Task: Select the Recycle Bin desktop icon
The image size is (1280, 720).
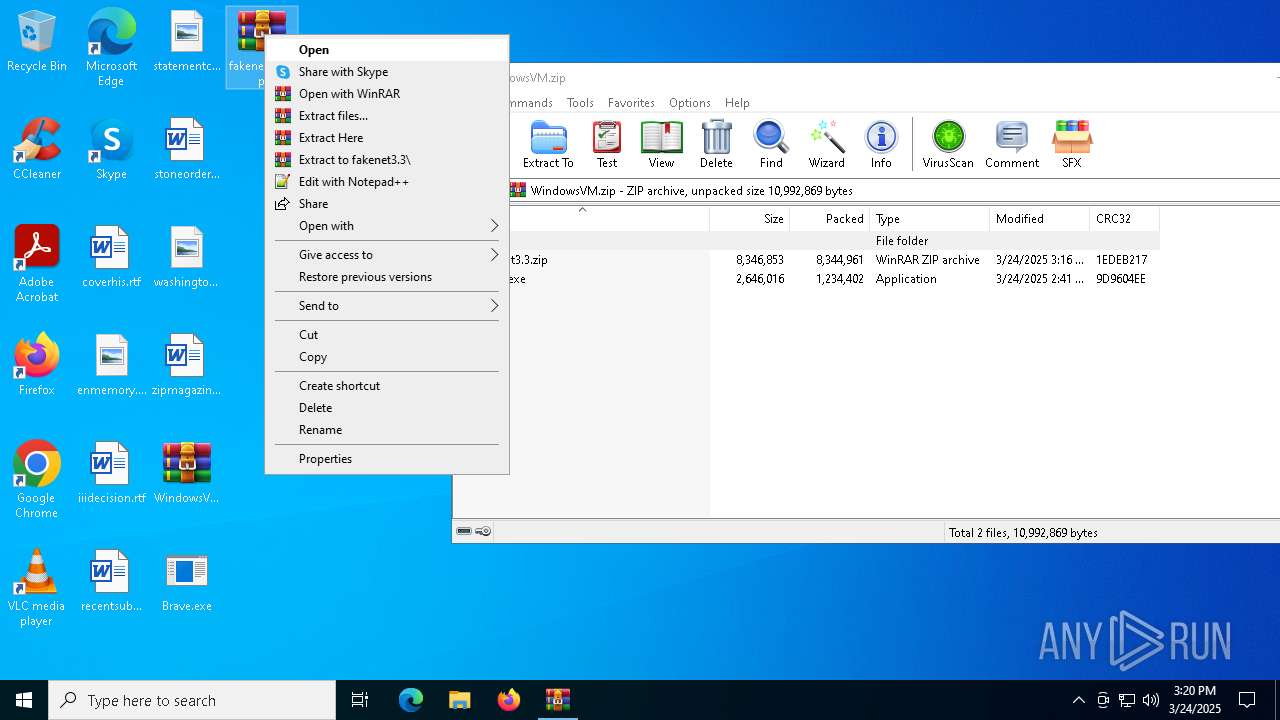Action: click(x=37, y=41)
